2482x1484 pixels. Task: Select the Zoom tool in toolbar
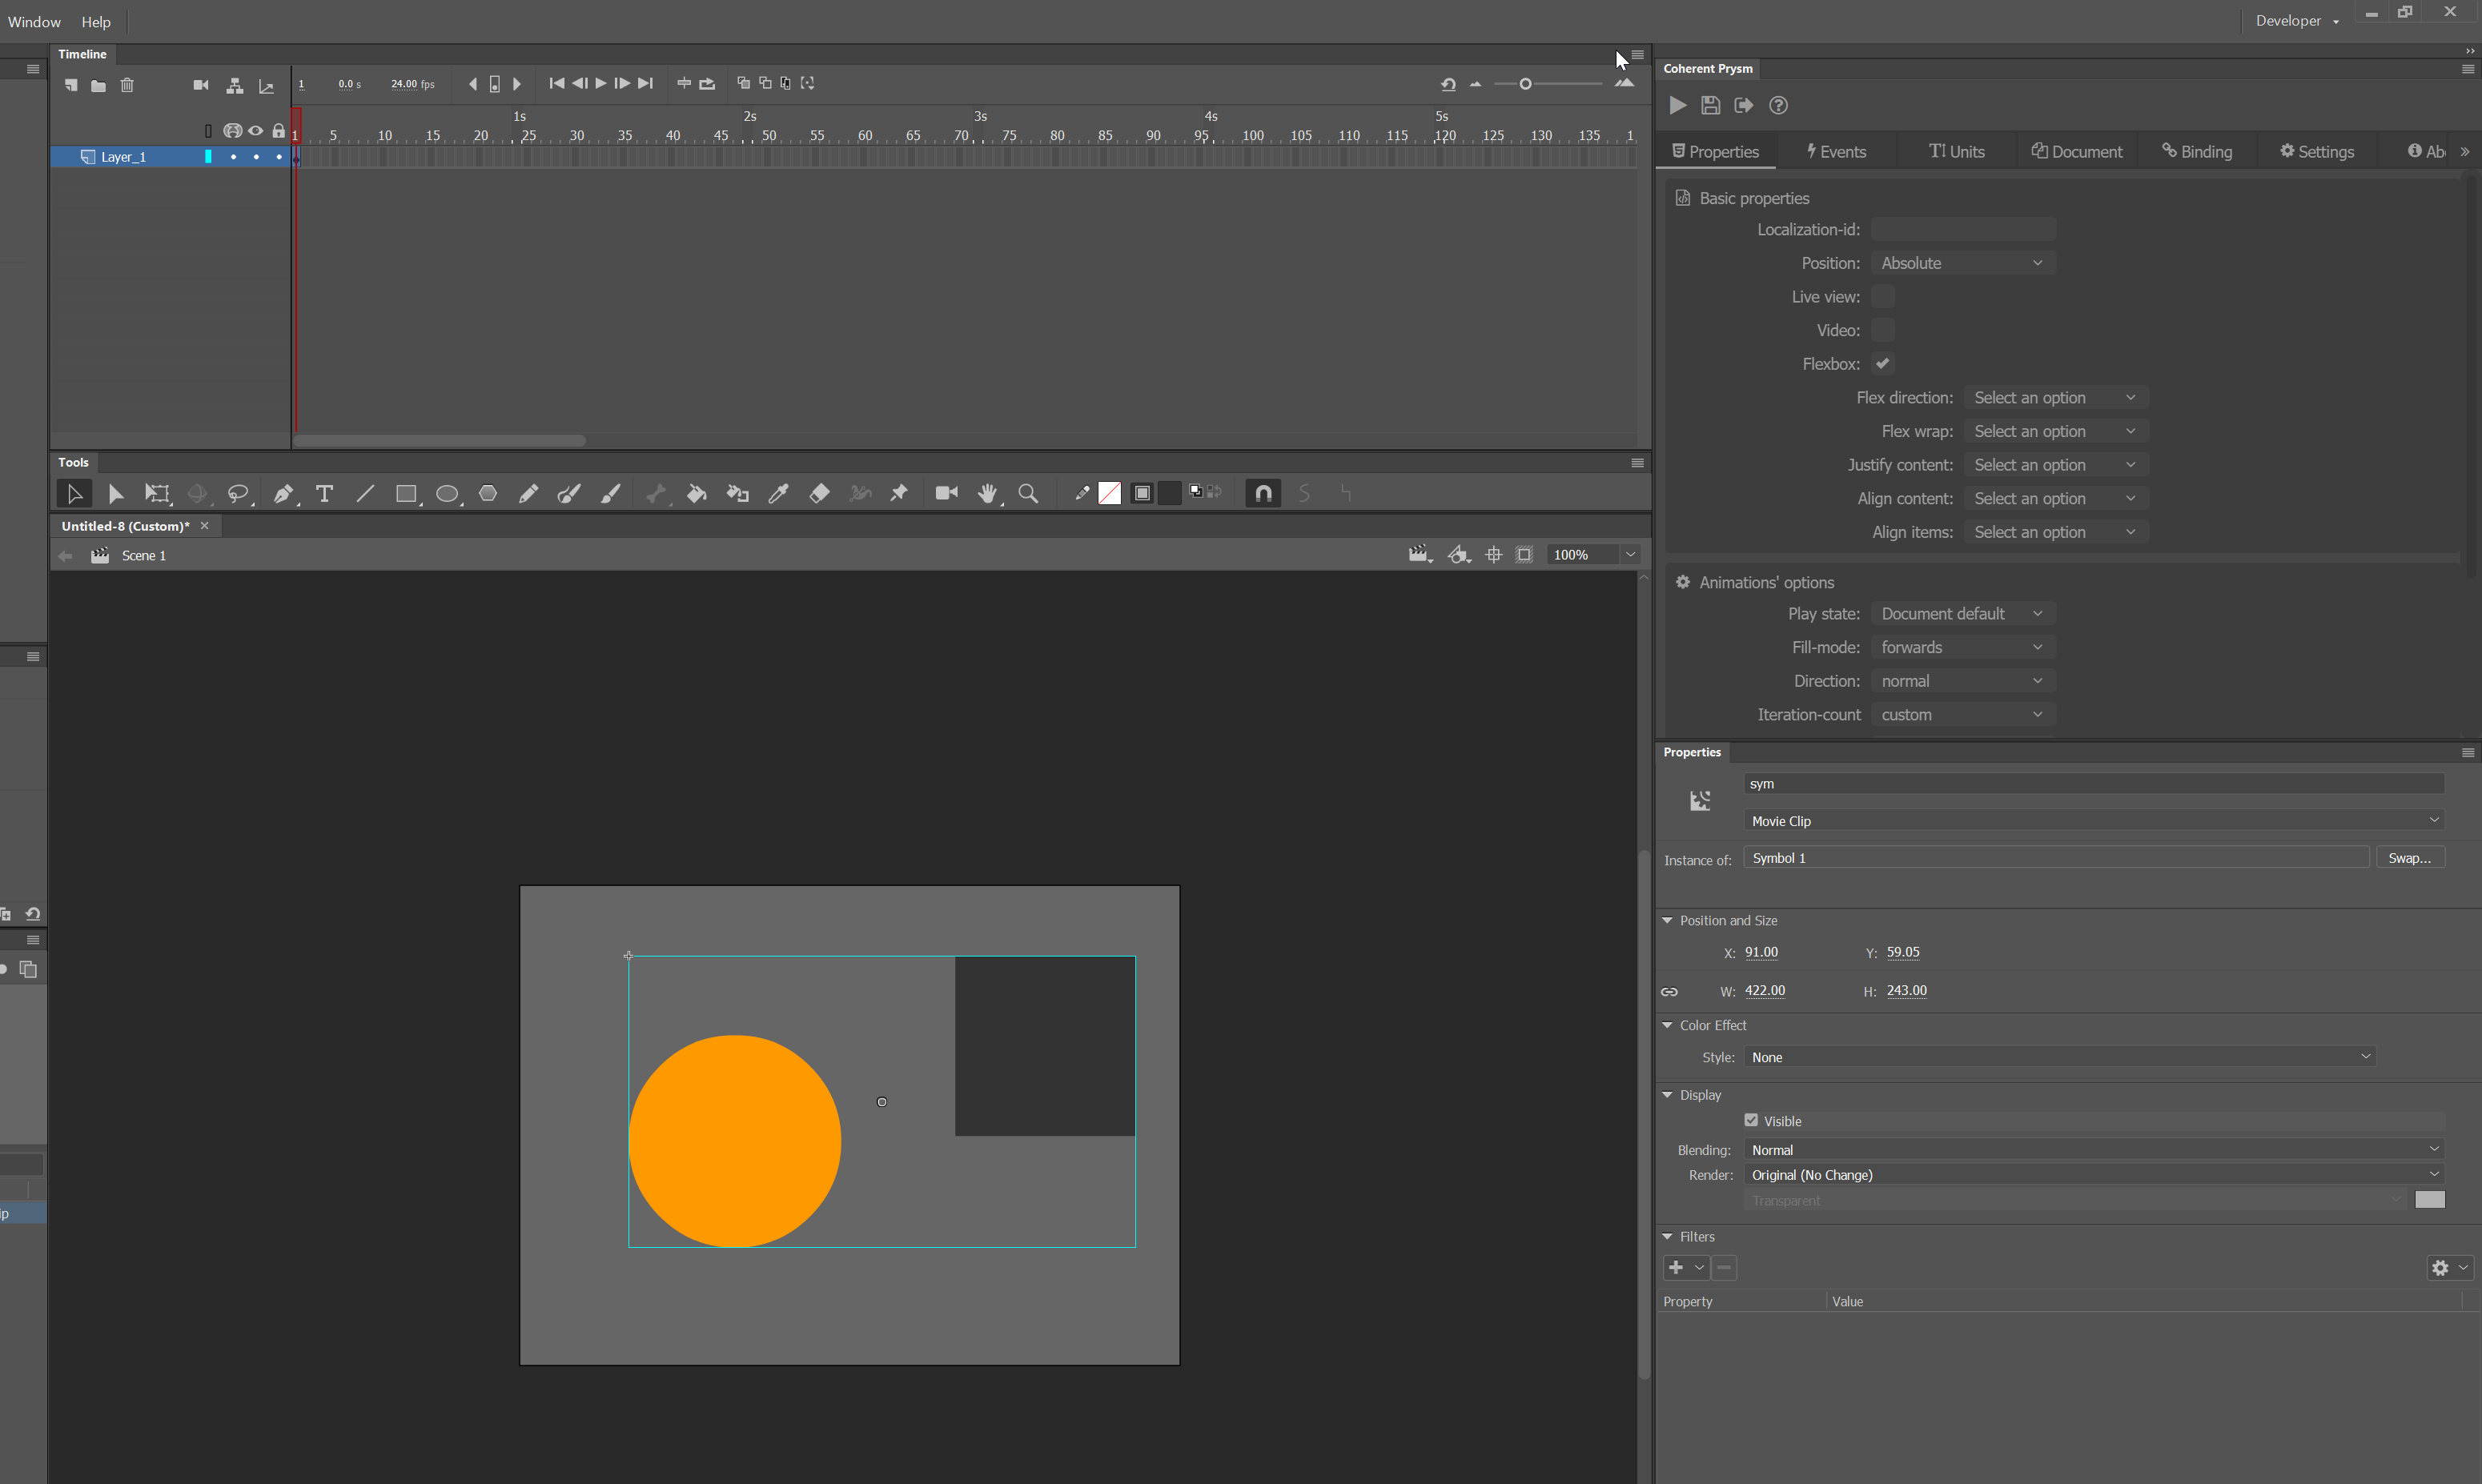[x=1028, y=493]
